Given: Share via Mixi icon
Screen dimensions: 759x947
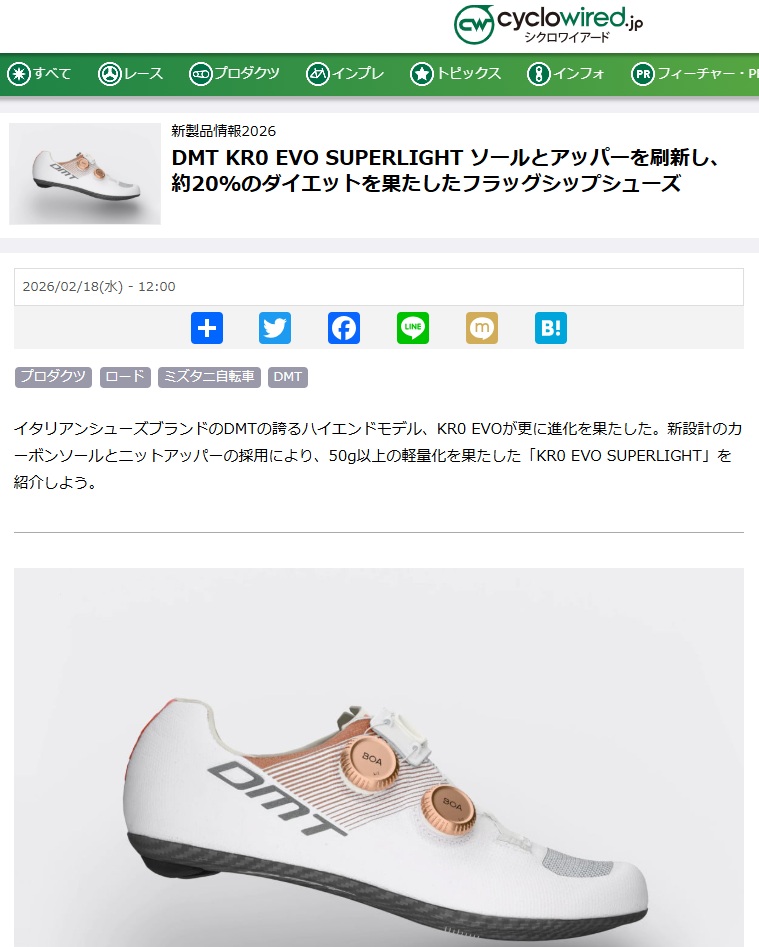Looking at the screenshot, I should (482, 328).
